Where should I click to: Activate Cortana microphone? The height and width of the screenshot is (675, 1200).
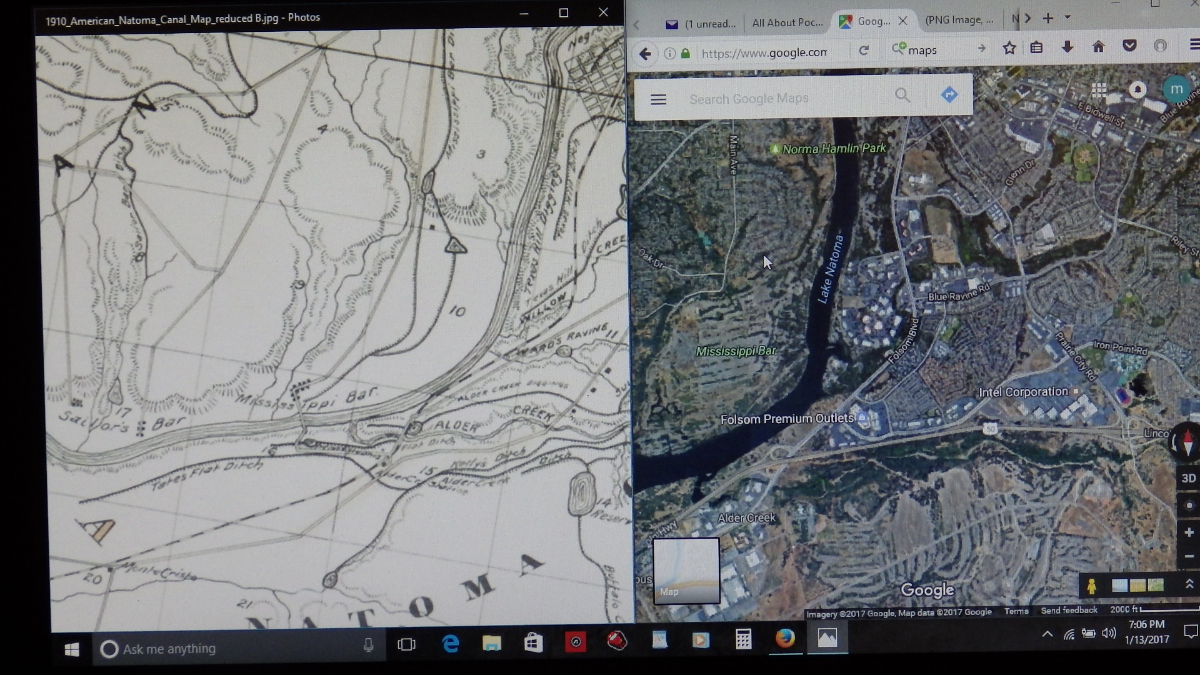[369, 646]
